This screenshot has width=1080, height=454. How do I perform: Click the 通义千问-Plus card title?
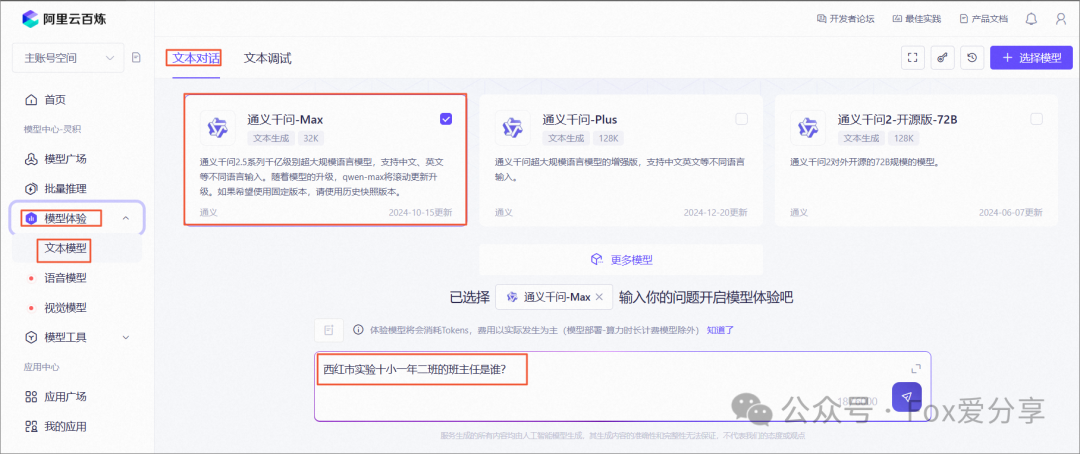(x=580, y=119)
